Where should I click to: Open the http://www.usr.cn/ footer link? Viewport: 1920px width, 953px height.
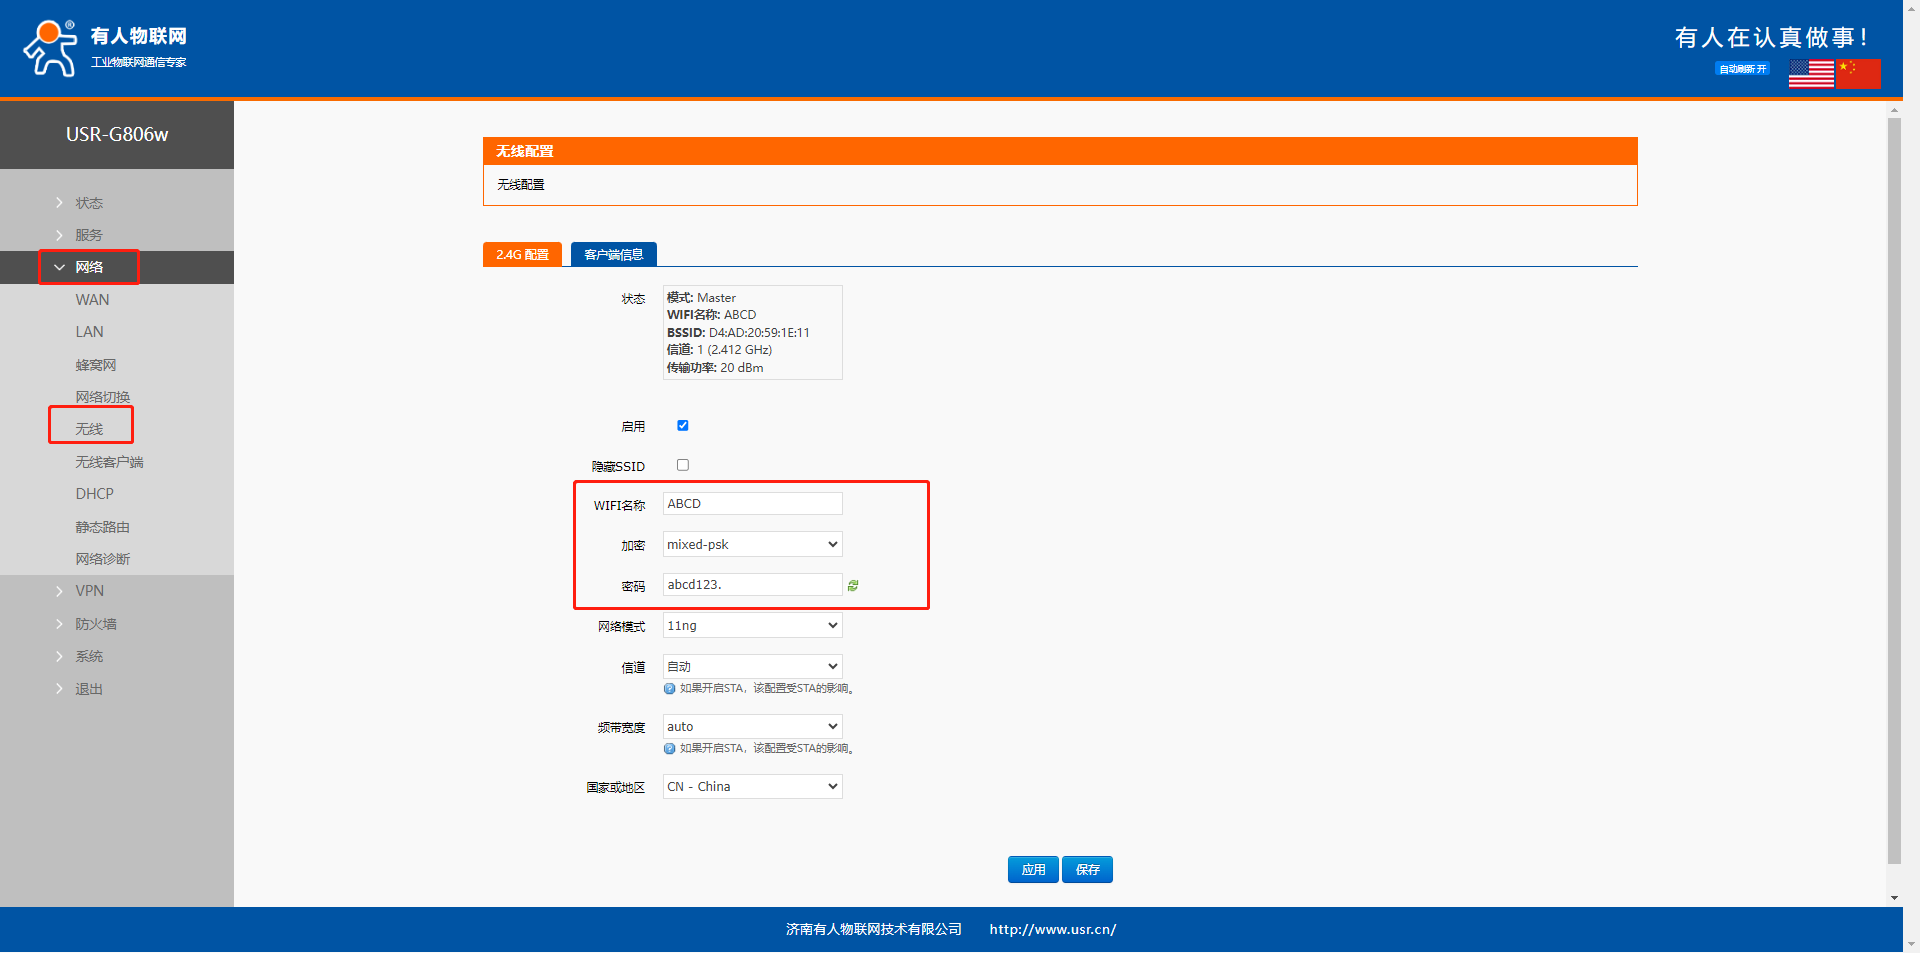tap(1052, 929)
